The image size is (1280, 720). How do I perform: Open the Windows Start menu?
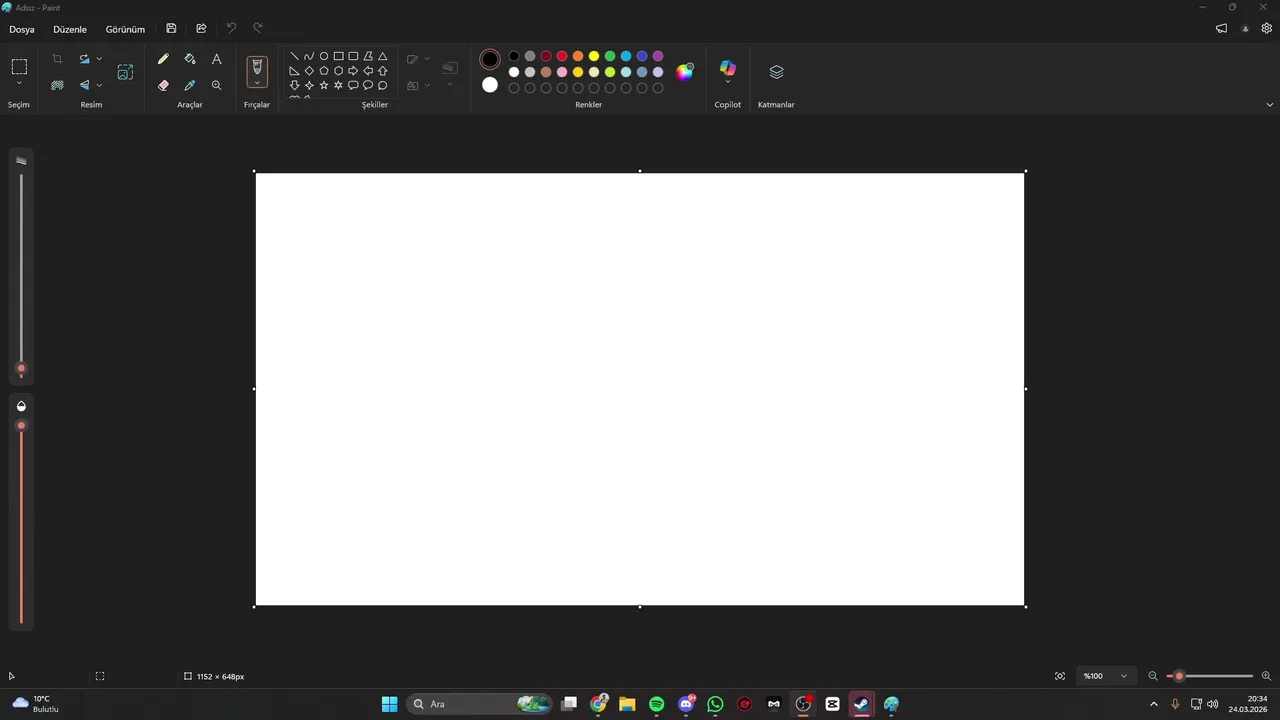tap(389, 704)
